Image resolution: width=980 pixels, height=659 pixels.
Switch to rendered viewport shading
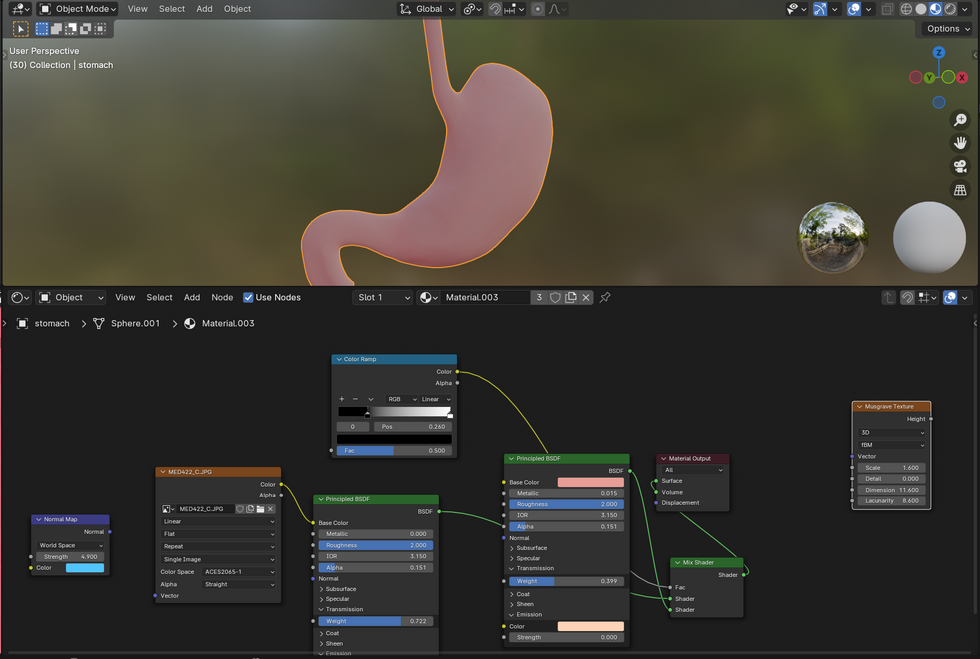tap(950, 9)
